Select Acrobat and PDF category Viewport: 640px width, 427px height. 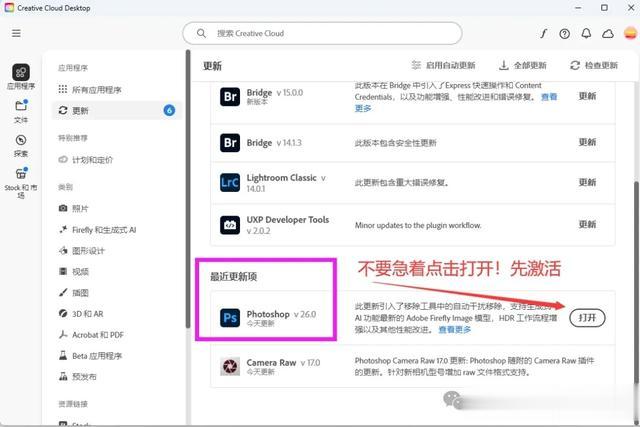coord(91,335)
